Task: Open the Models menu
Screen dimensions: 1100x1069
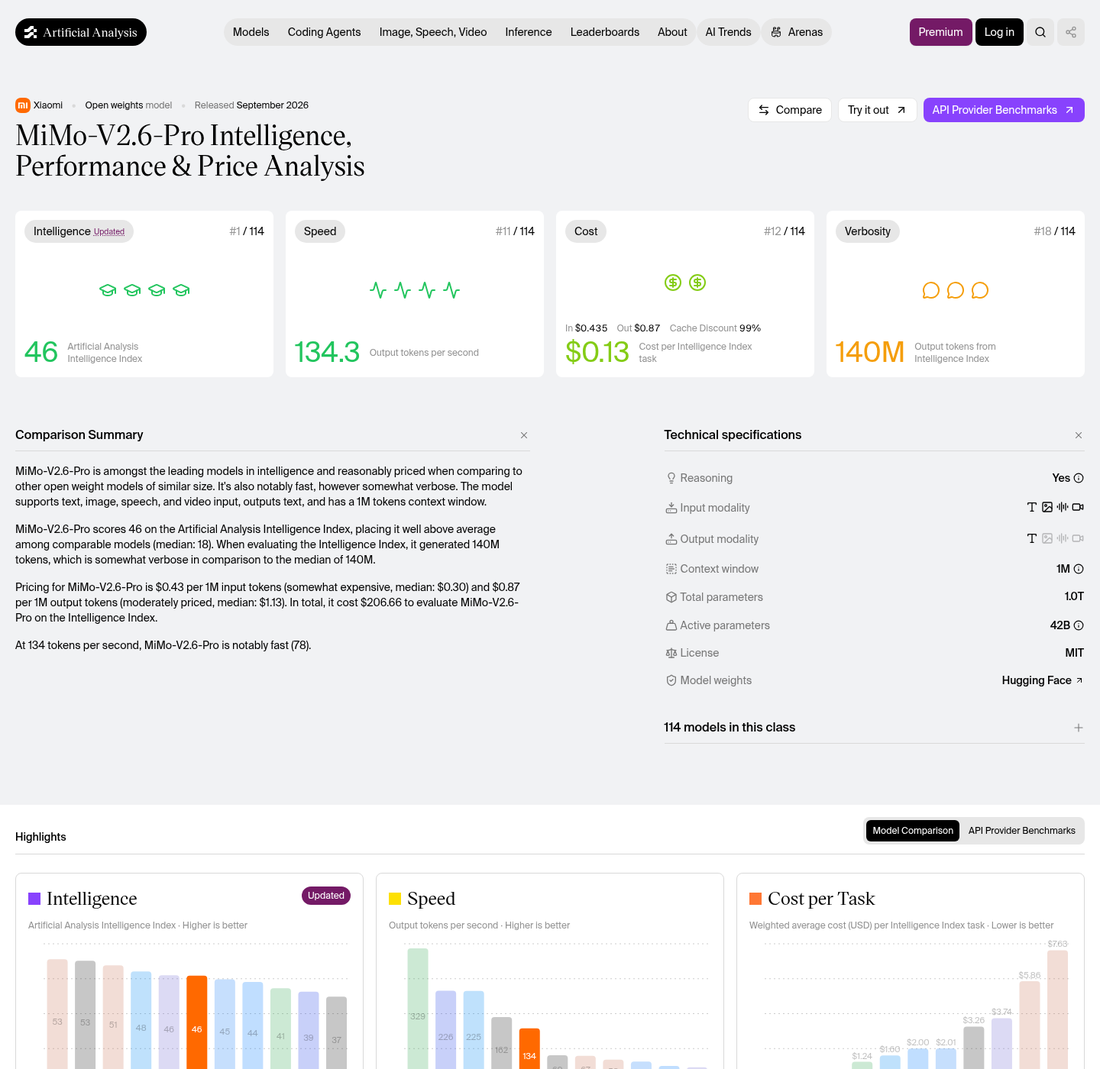Action: click(x=251, y=32)
